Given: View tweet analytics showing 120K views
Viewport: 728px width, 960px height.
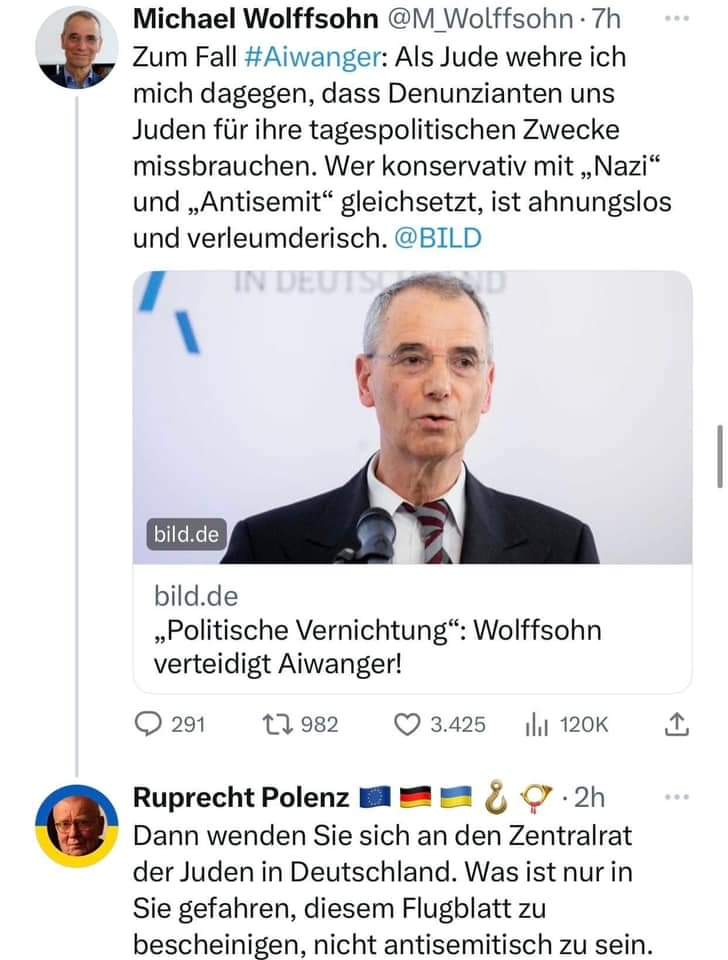Looking at the screenshot, I should (536, 724).
